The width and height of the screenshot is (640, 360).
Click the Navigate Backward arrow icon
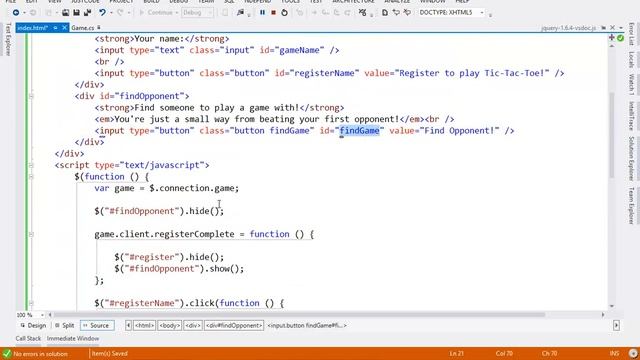(16, 13)
